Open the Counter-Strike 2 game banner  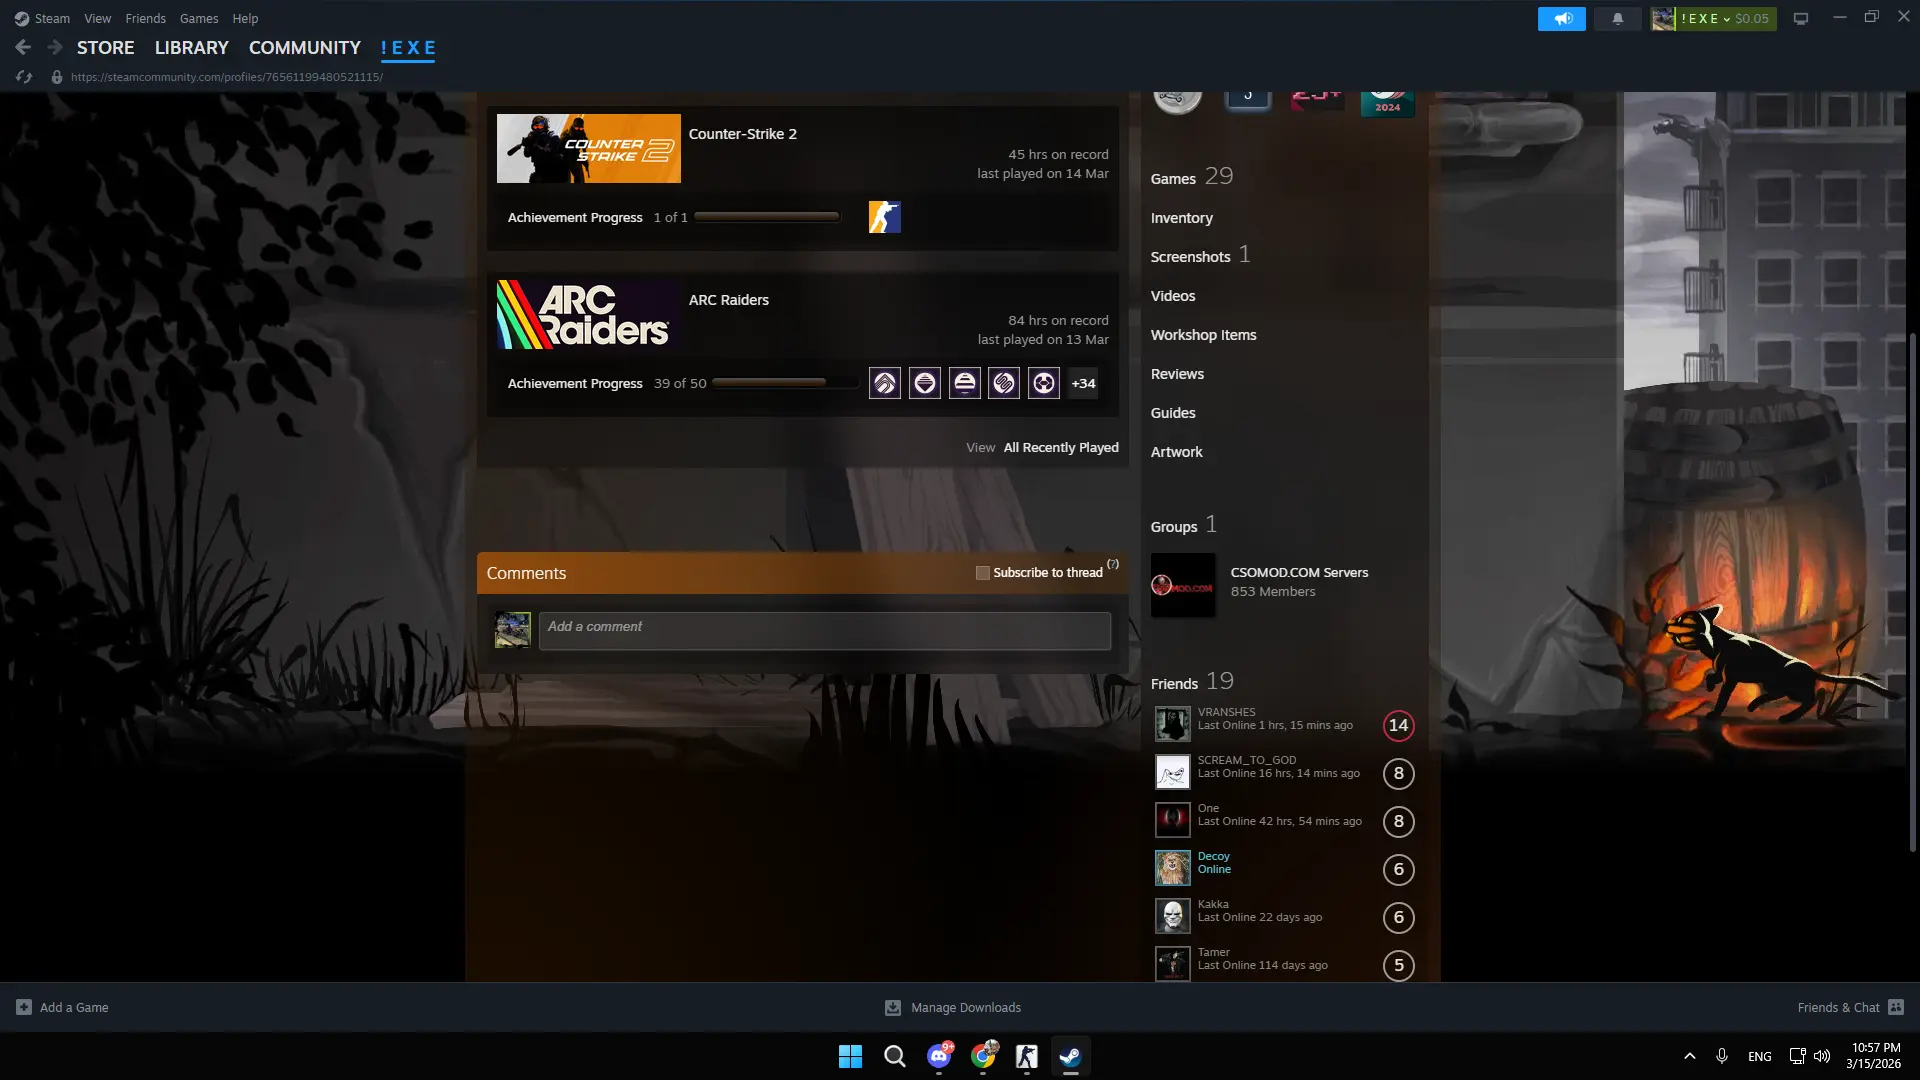click(x=589, y=148)
